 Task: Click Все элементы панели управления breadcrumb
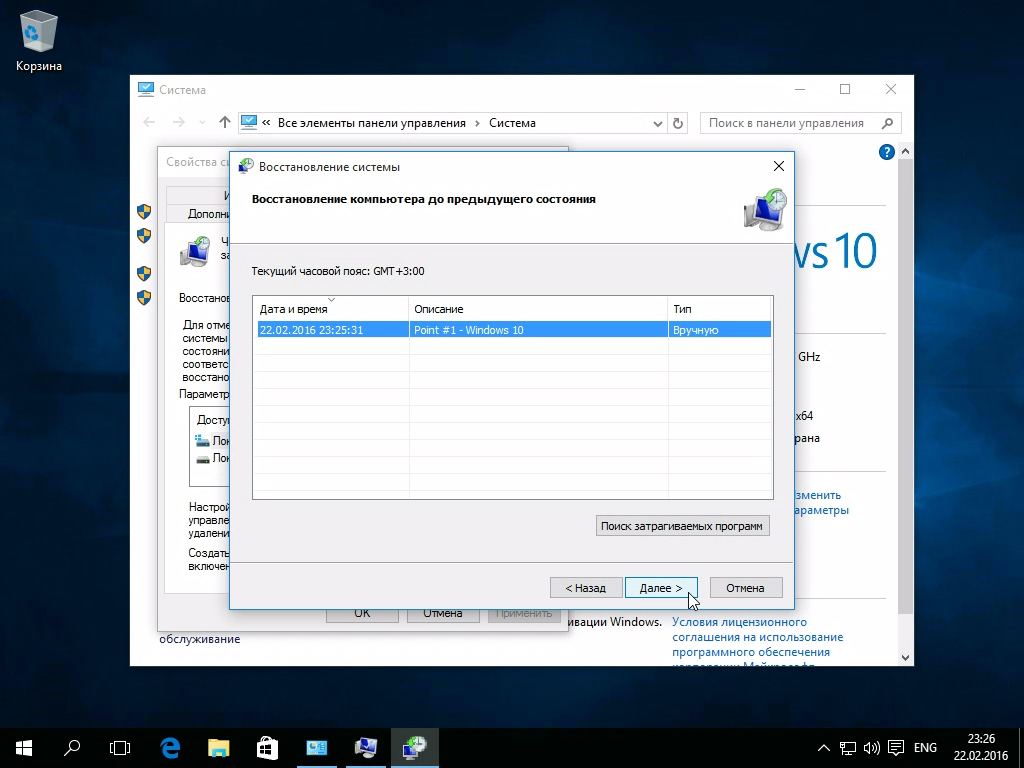point(372,123)
